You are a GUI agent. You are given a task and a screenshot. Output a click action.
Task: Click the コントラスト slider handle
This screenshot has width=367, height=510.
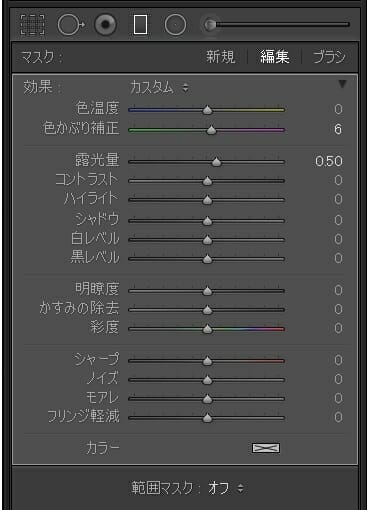[207, 181]
